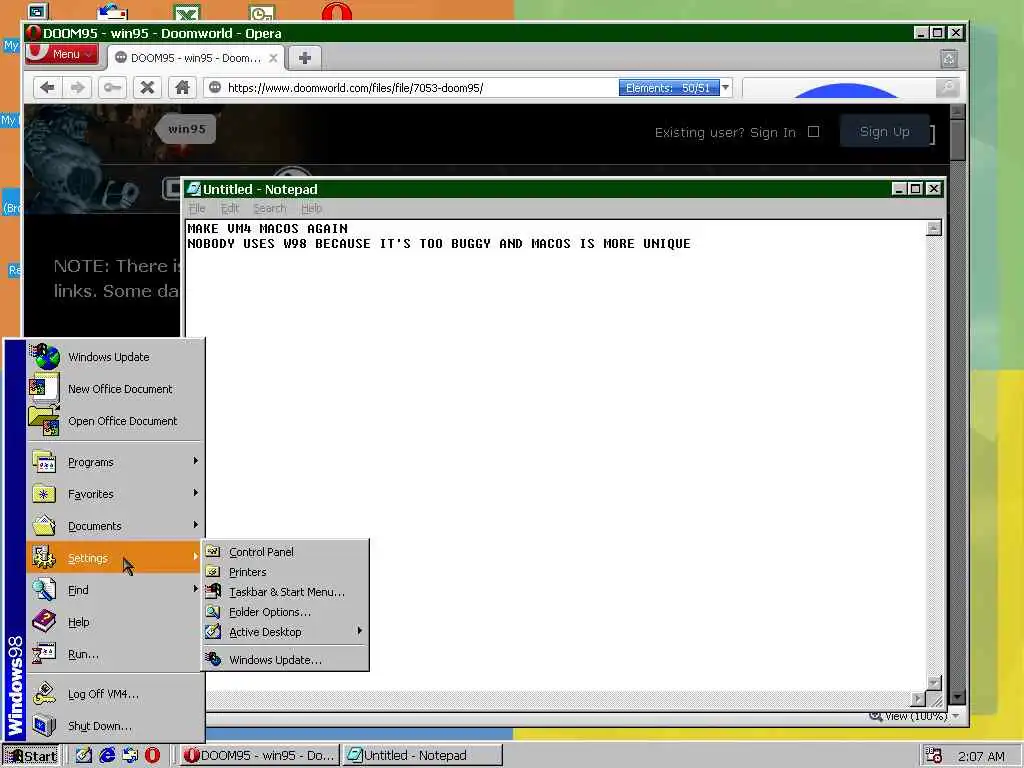1024x768 pixels.
Task: Choose Log Off VM4...
Action: [x=115, y=694]
